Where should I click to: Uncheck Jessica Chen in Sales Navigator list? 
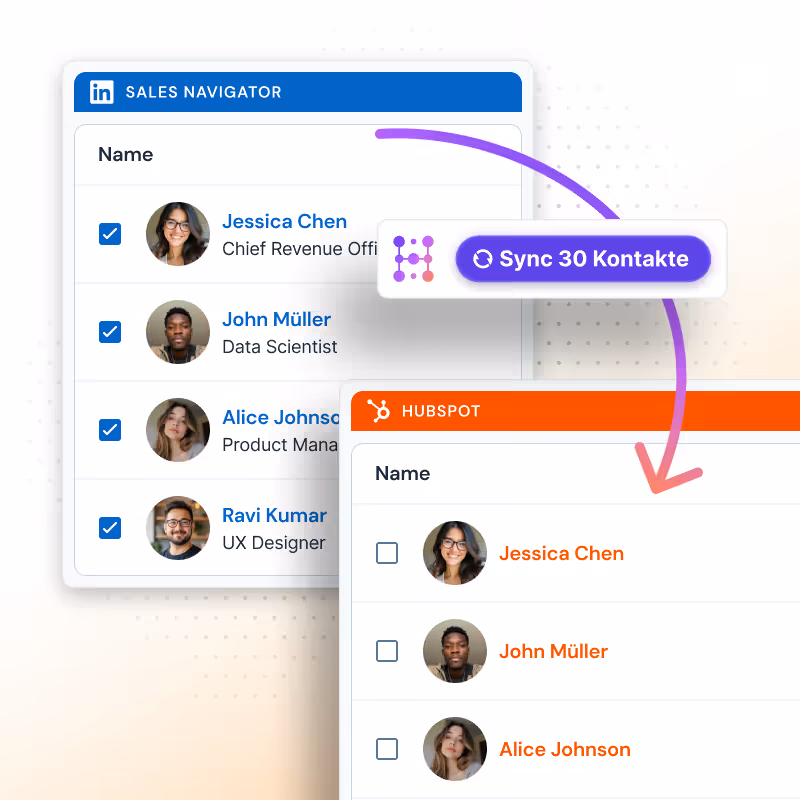click(110, 234)
